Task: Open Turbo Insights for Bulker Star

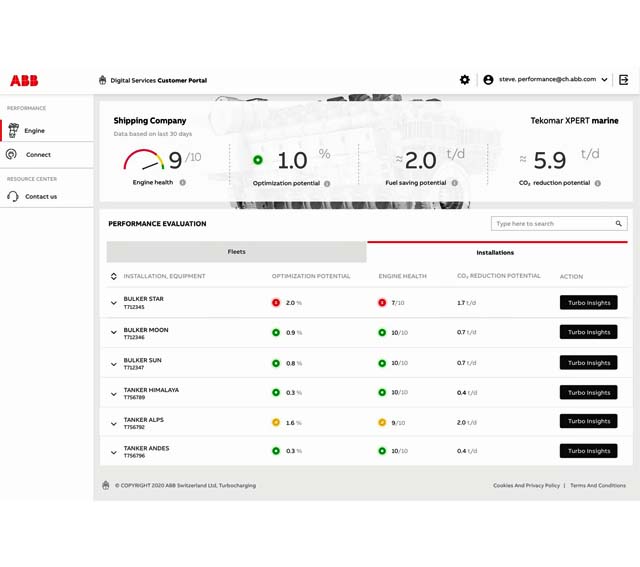Action: pos(589,302)
